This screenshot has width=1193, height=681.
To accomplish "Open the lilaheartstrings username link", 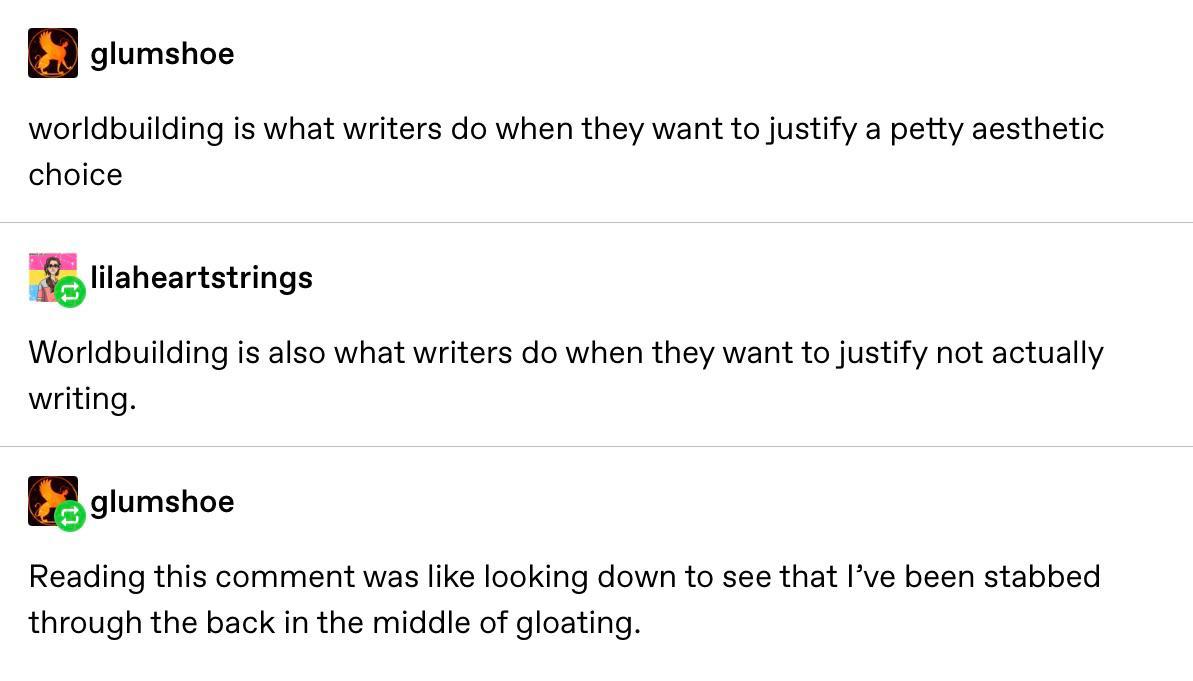I will coord(201,277).
